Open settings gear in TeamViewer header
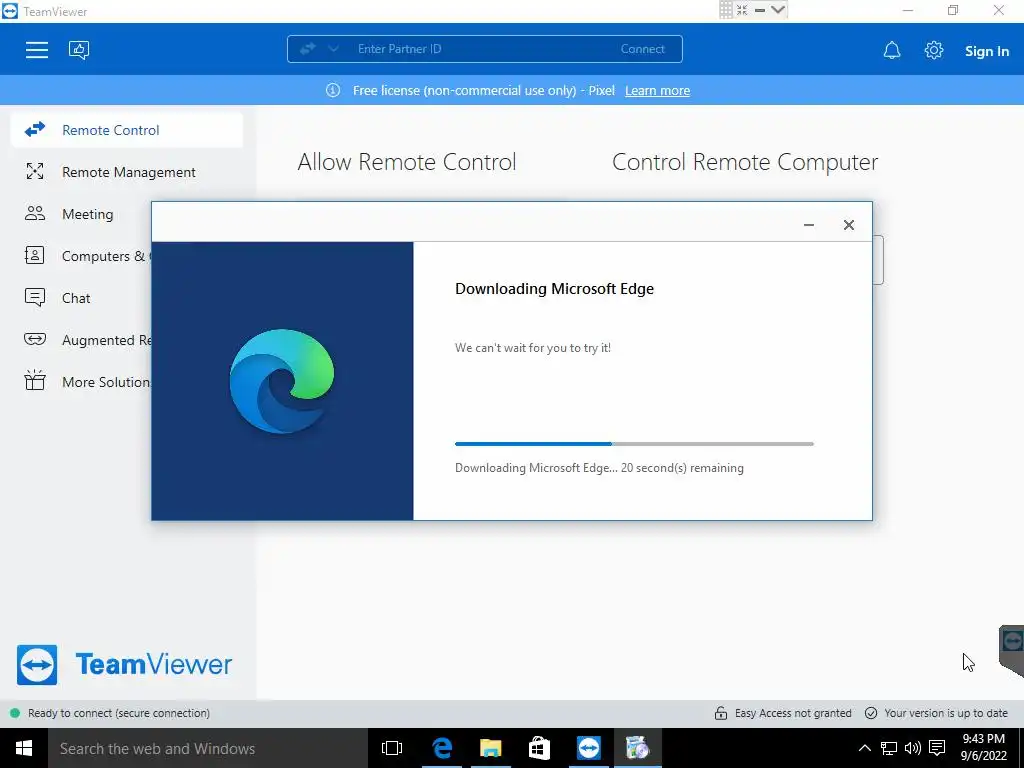The width and height of the screenshot is (1024, 768). point(934,50)
